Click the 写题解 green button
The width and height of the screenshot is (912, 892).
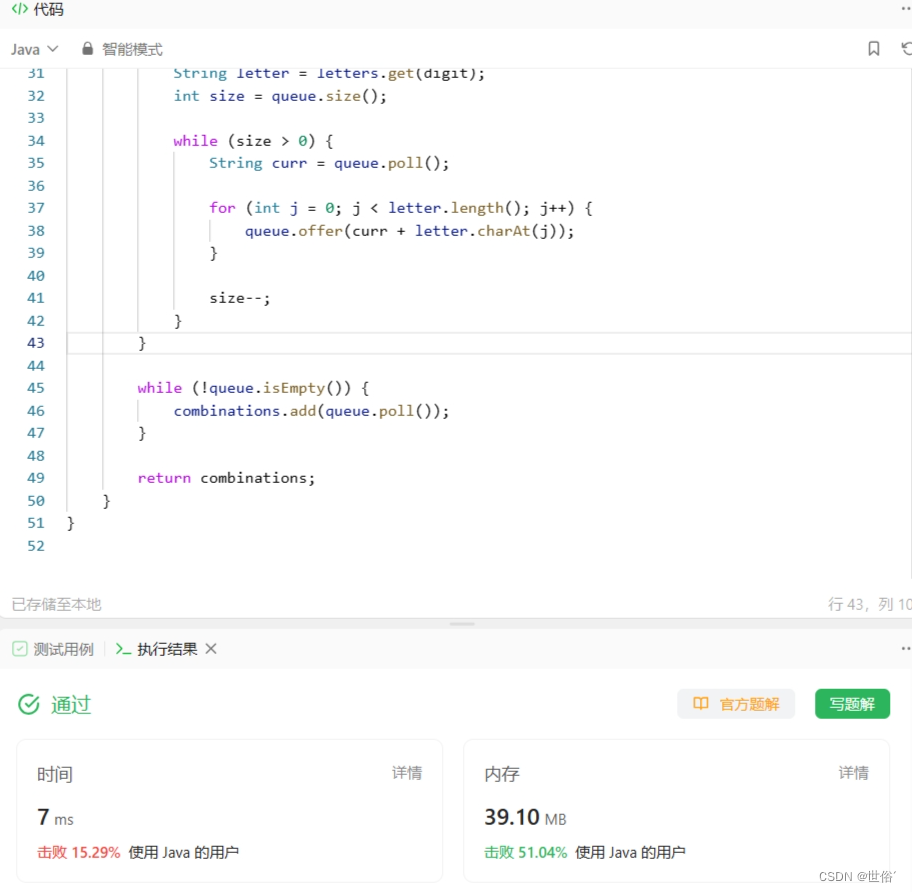pyautogui.click(x=852, y=704)
